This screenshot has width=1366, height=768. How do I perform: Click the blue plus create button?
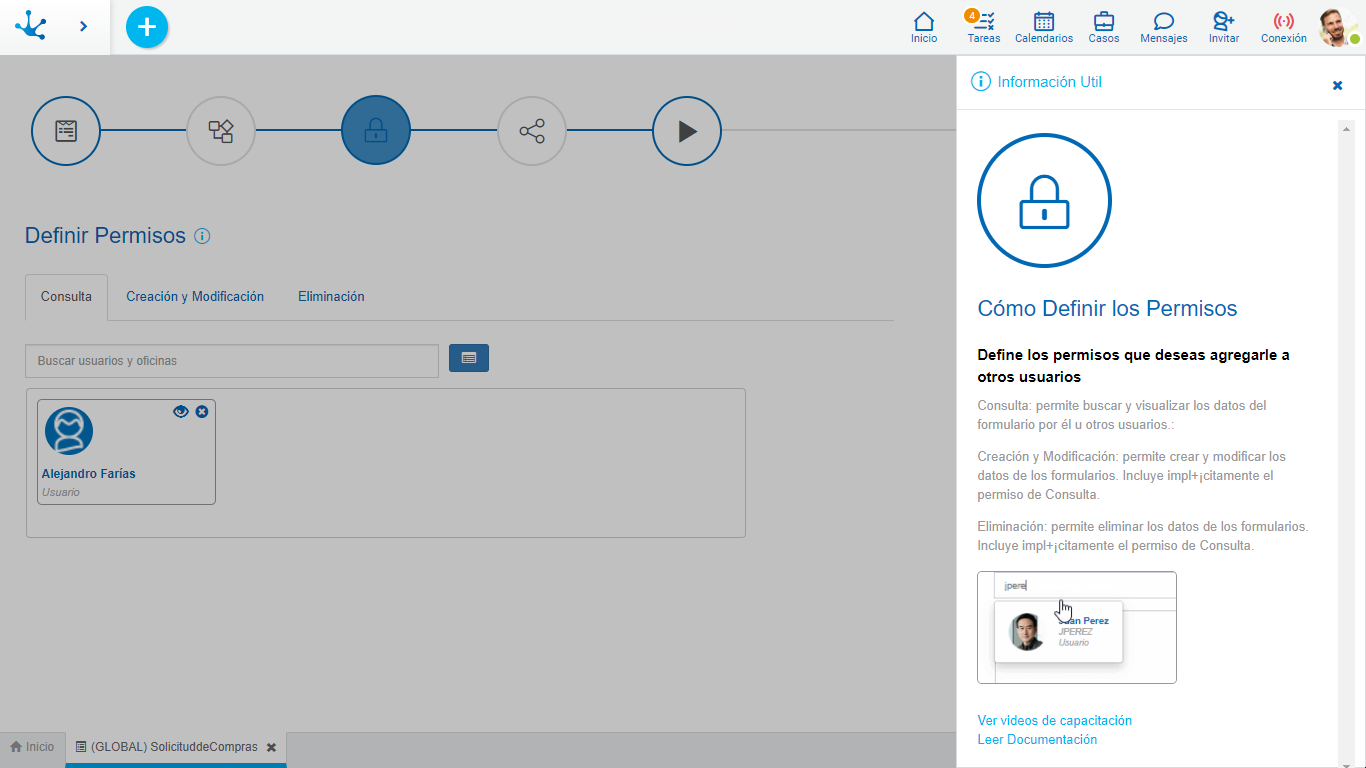pyautogui.click(x=147, y=27)
